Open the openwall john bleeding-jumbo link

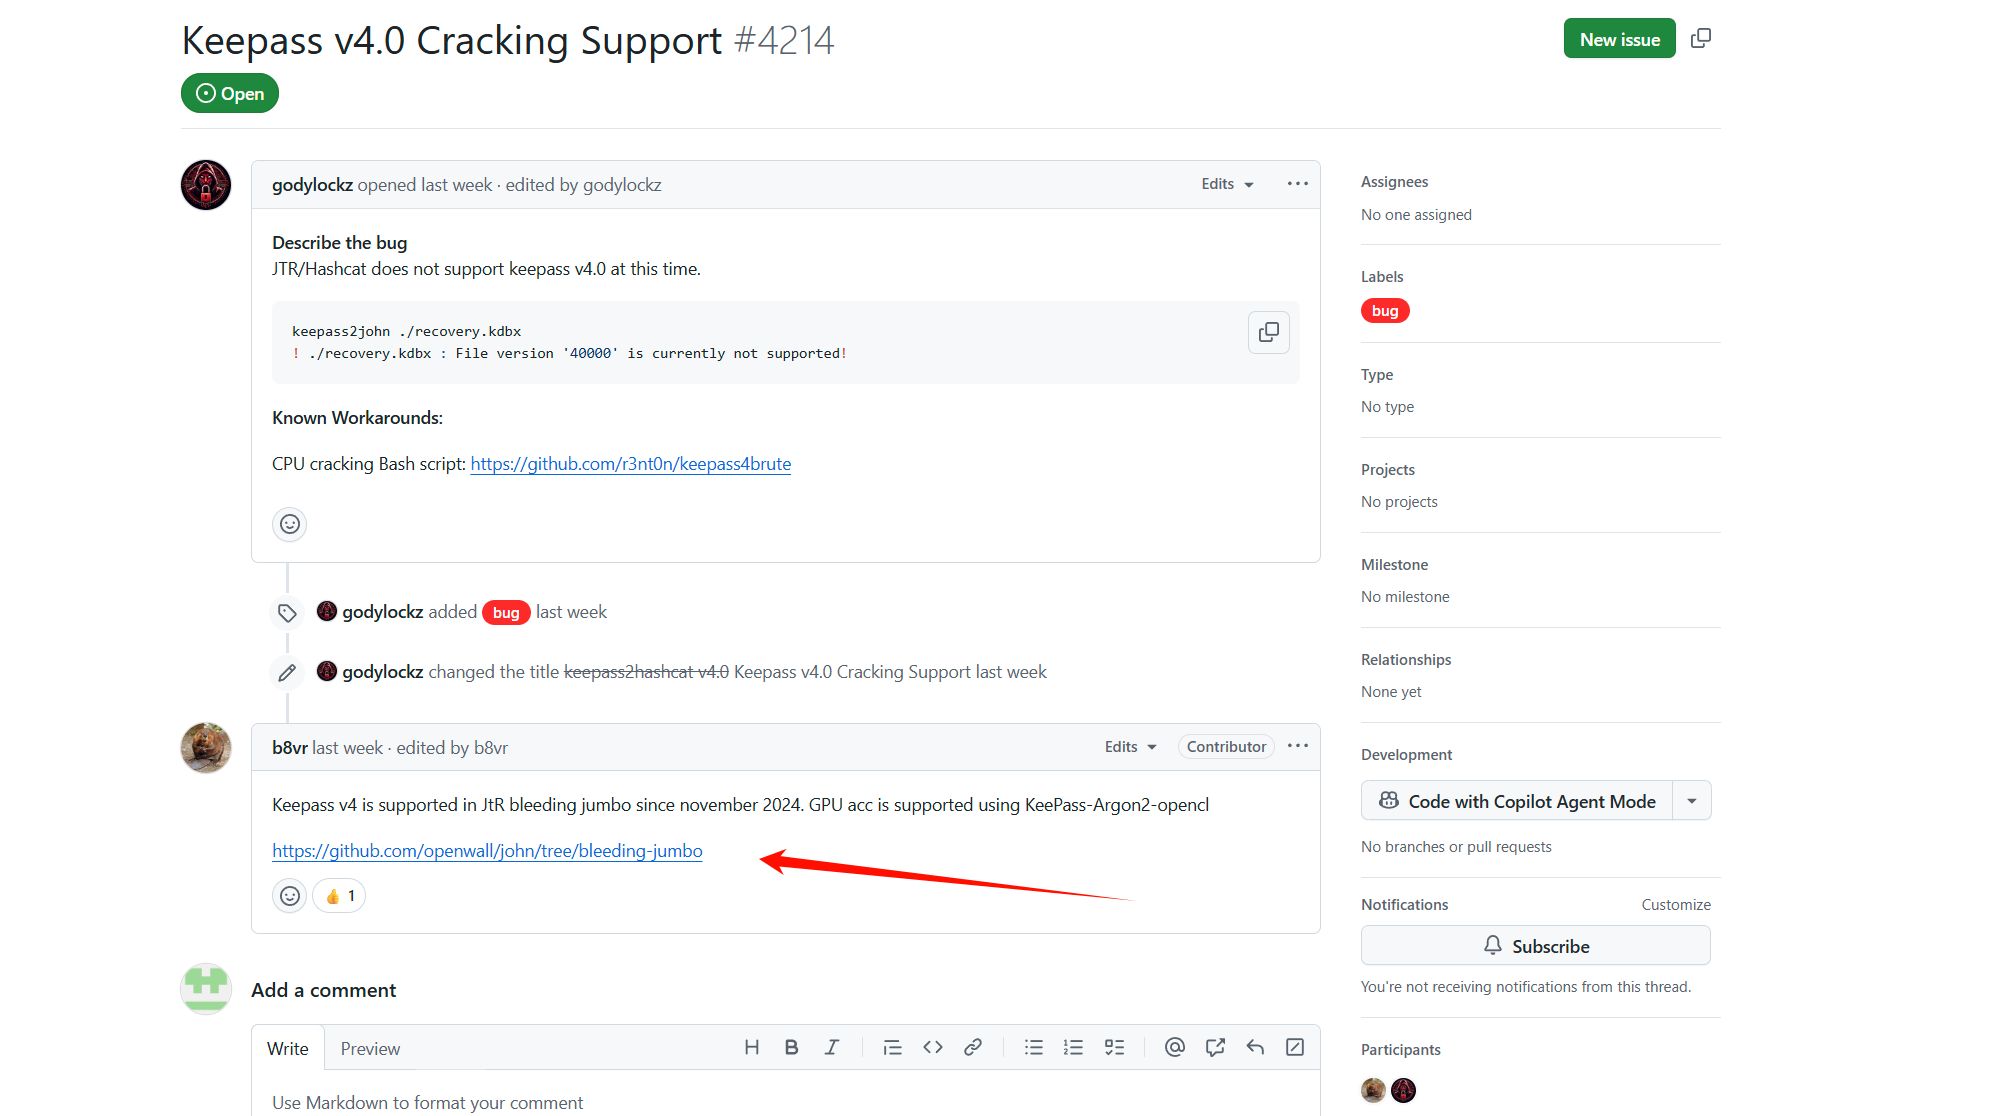[487, 851]
